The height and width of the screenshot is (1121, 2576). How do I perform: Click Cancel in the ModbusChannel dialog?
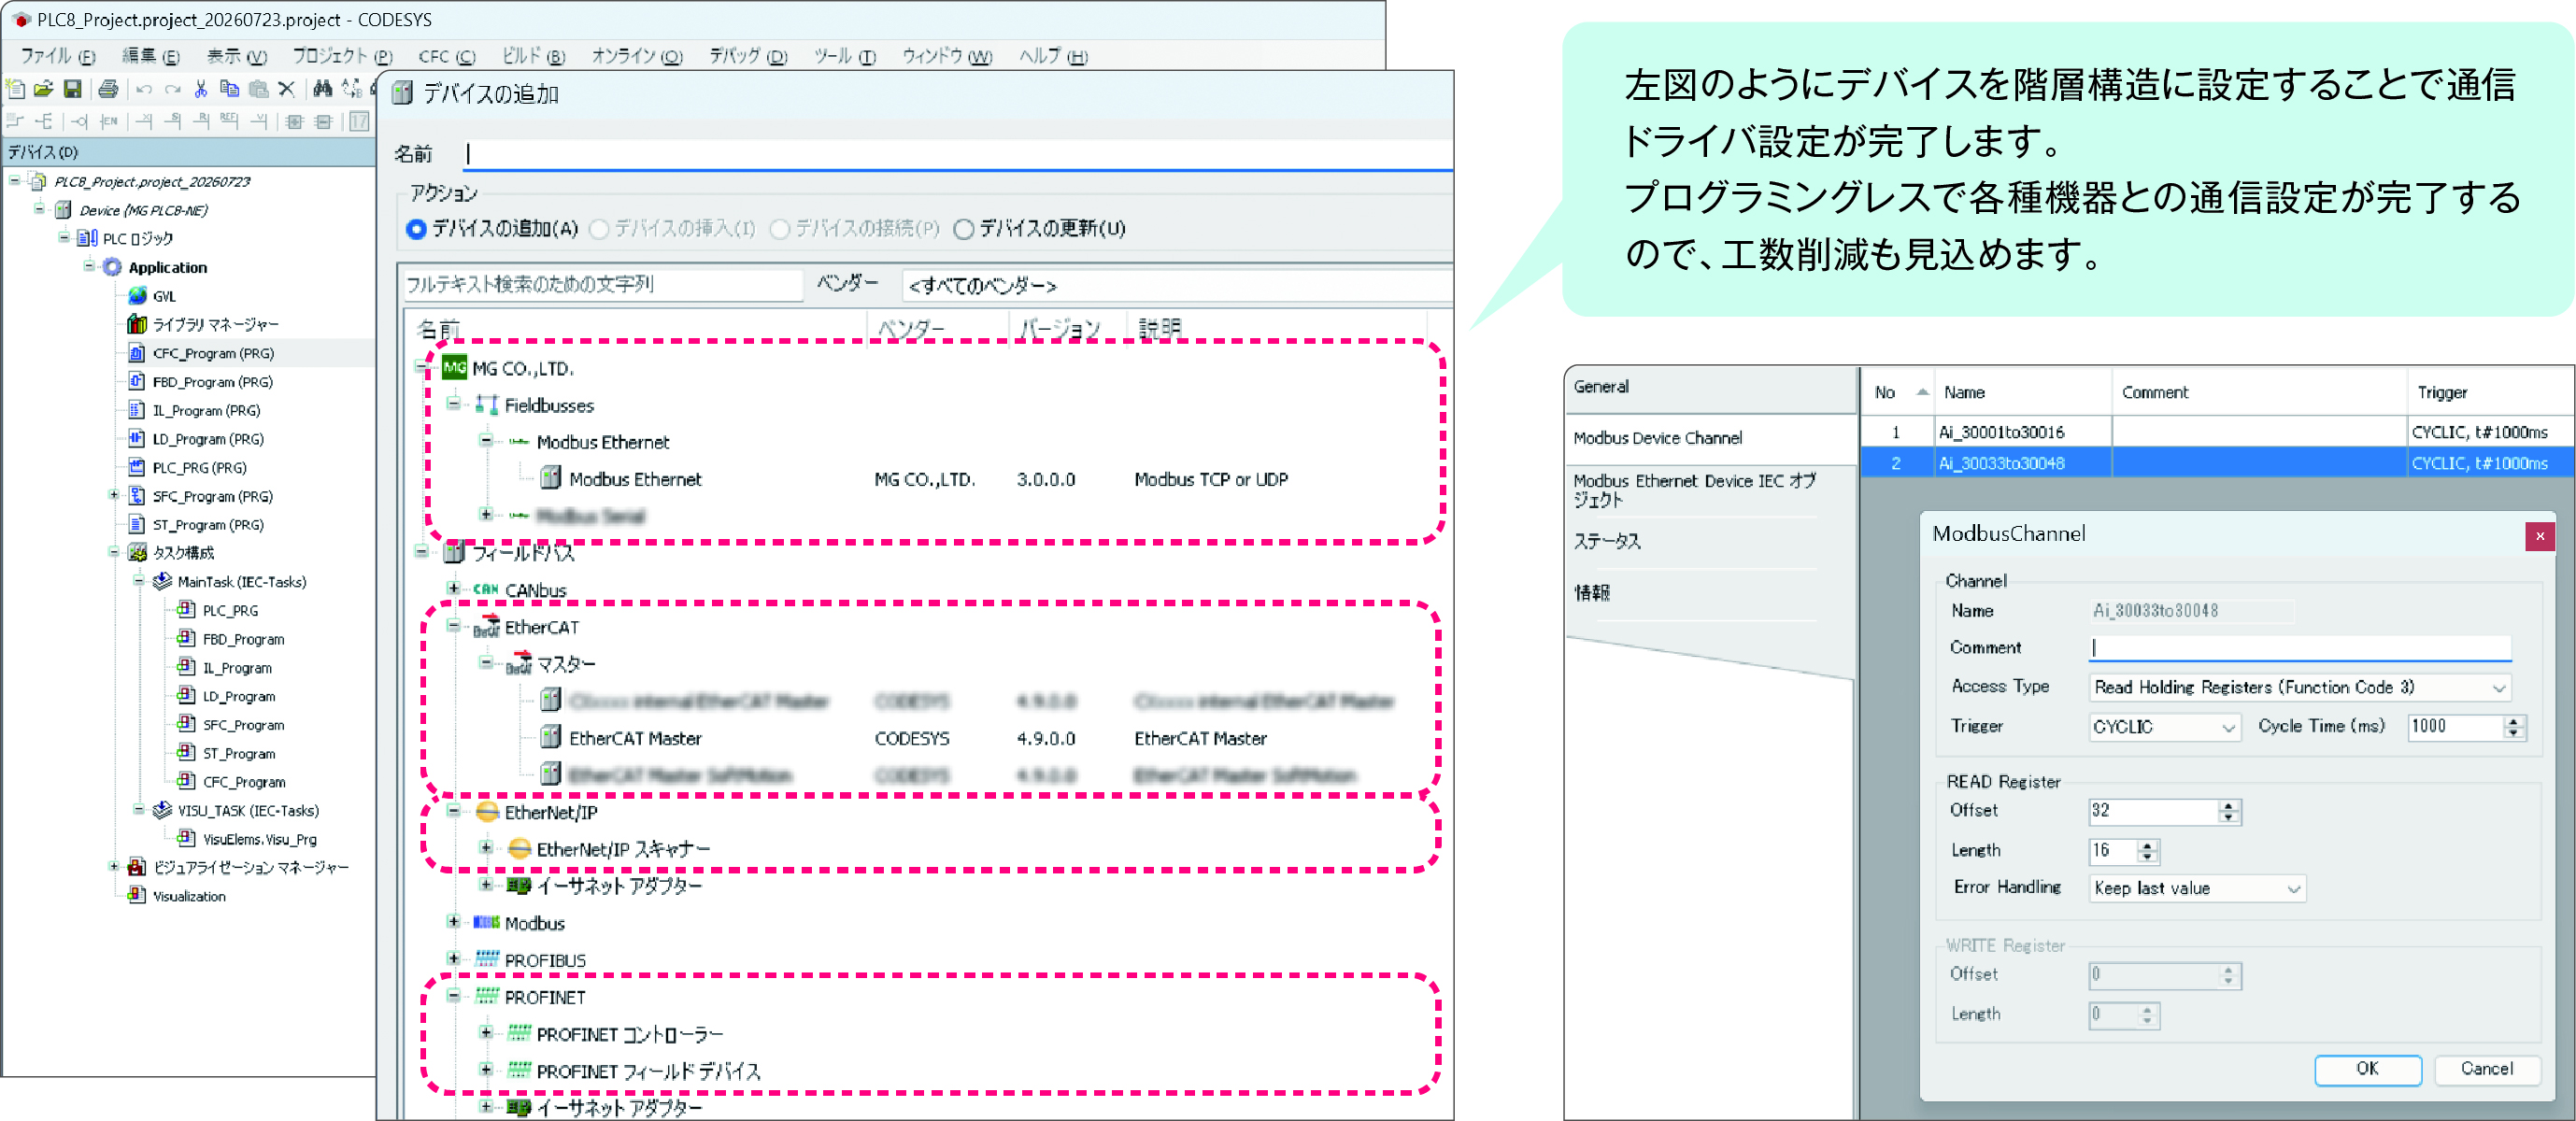coord(2487,1068)
